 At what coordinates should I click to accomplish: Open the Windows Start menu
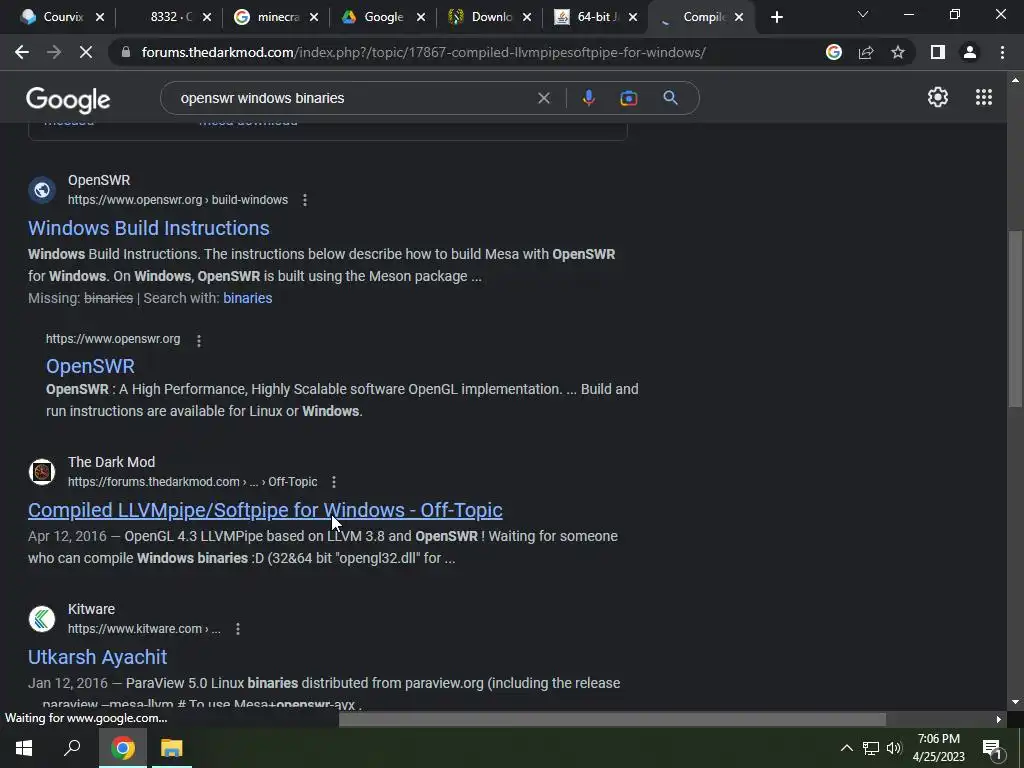coord(24,748)
